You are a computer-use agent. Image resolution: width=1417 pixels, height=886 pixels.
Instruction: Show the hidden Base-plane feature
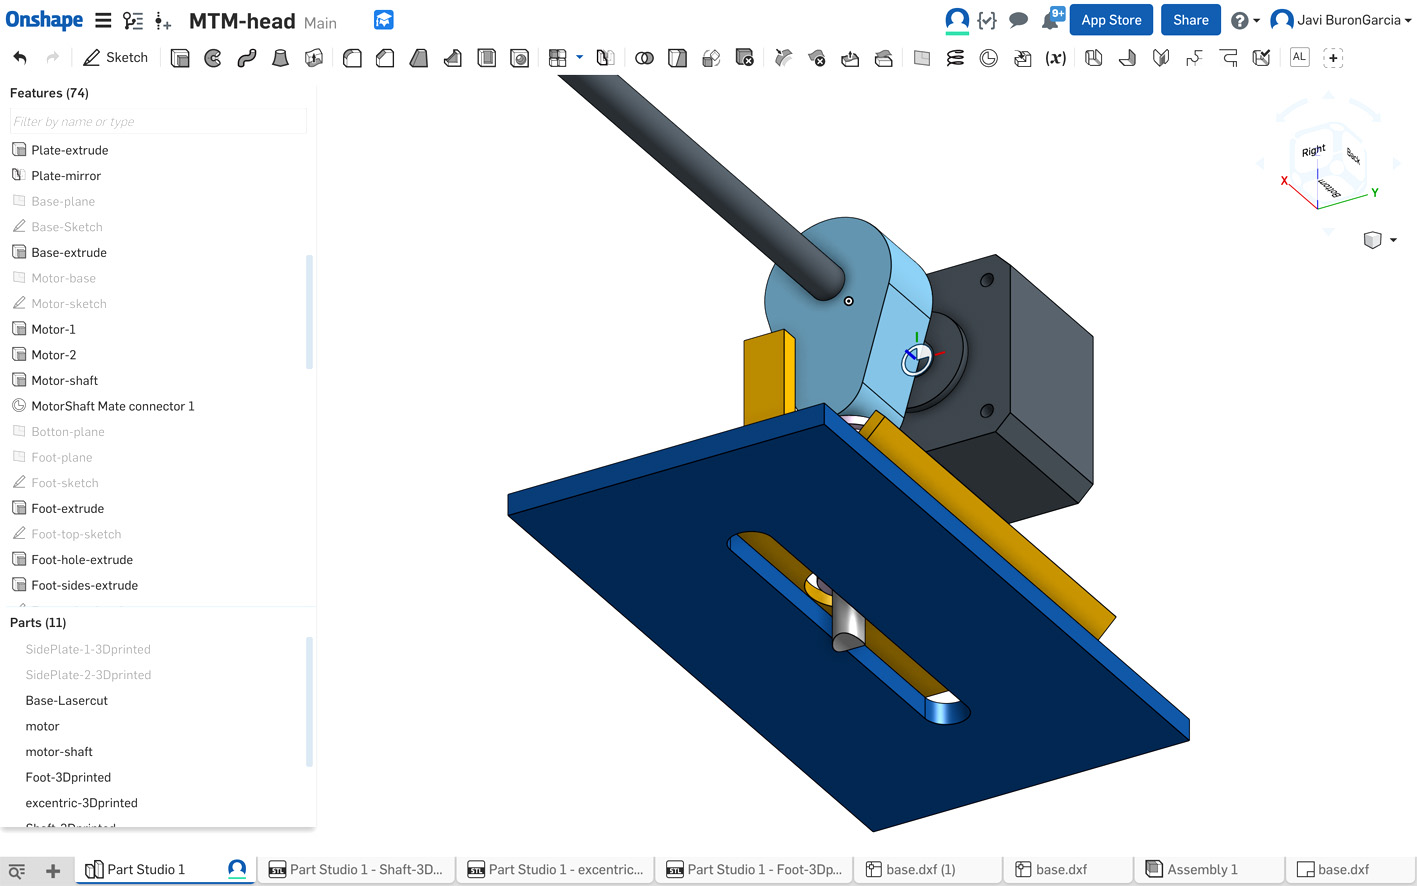click(x=63, y=201)
